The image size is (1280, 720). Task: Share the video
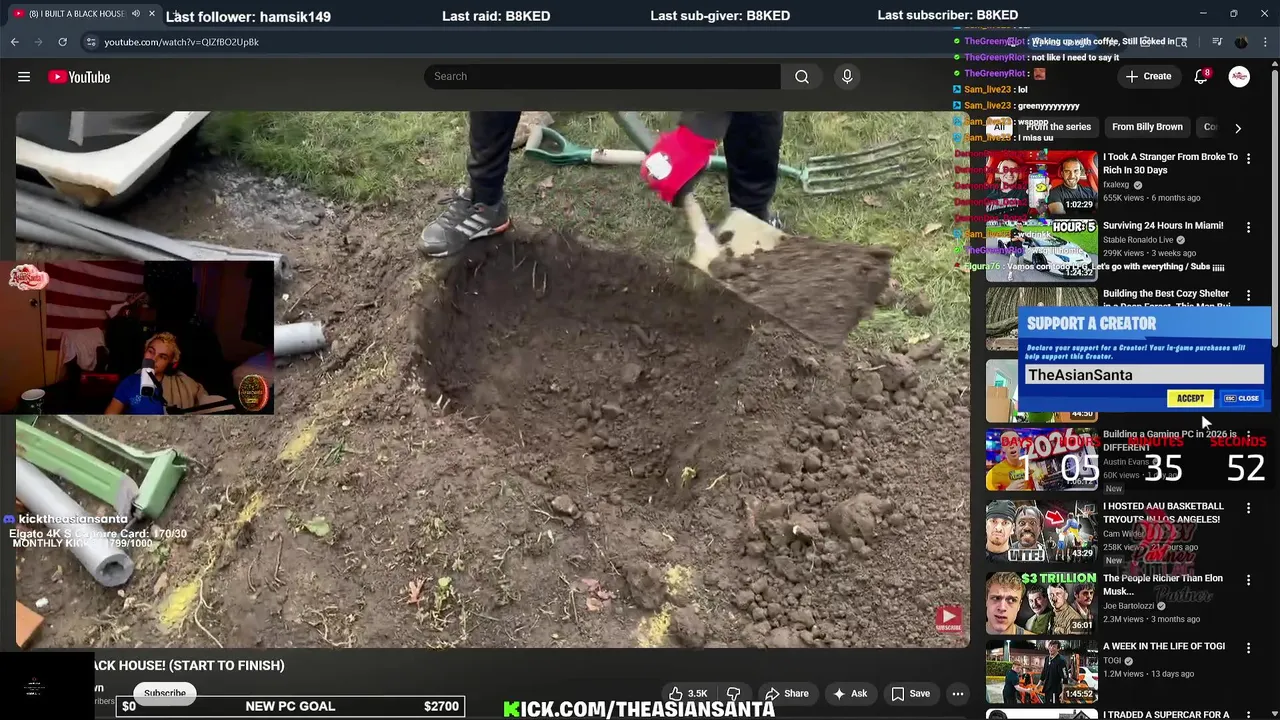[x=786, y=693]
